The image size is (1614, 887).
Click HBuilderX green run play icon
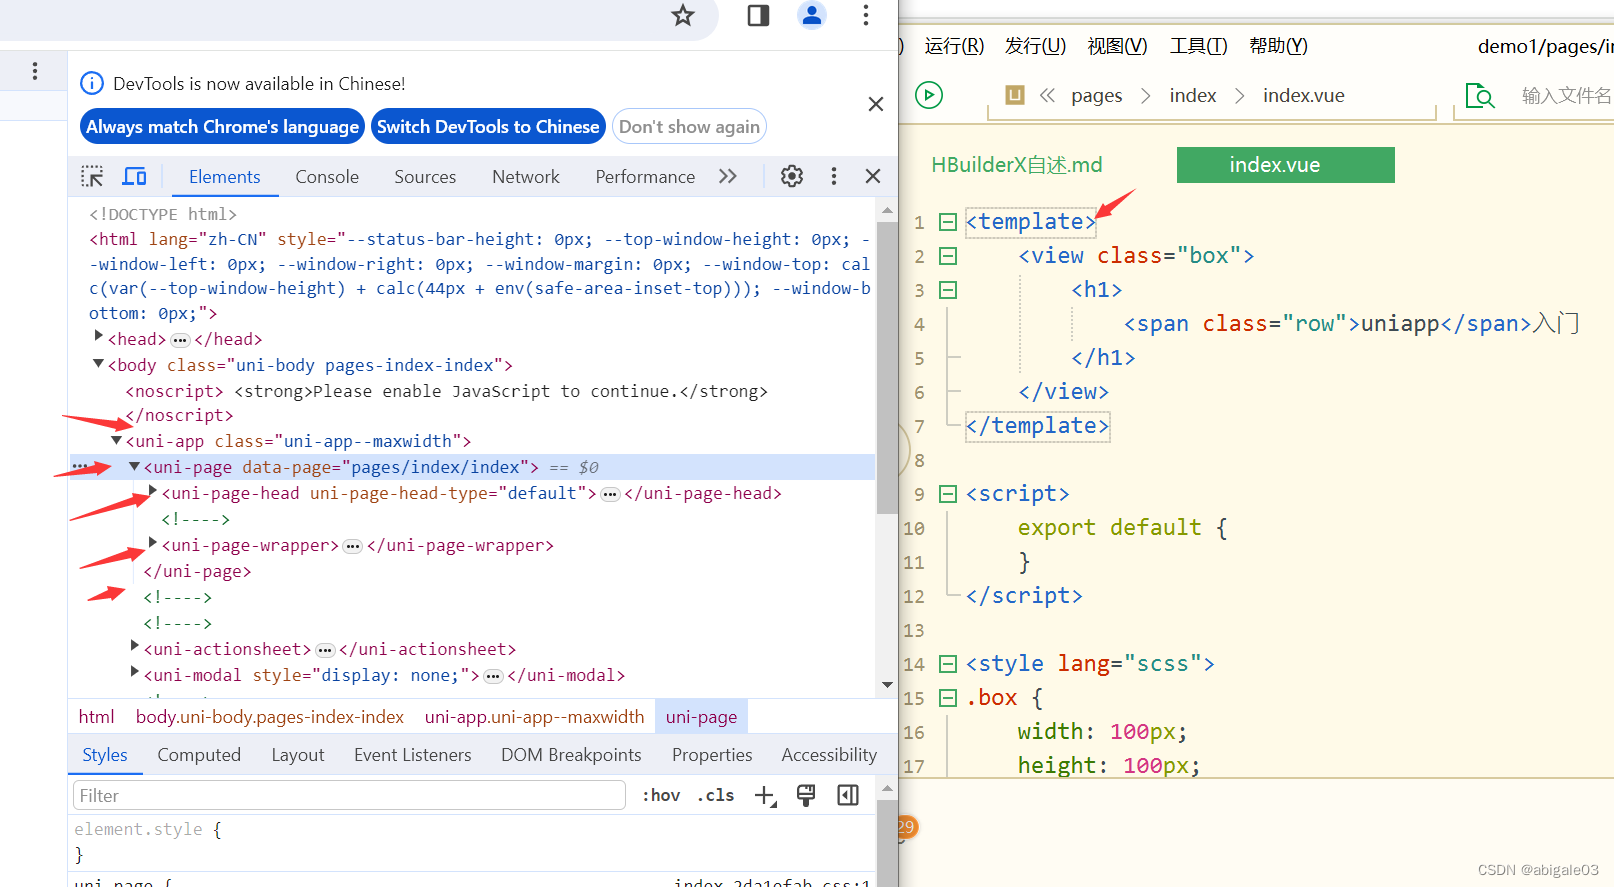point(929,95)
